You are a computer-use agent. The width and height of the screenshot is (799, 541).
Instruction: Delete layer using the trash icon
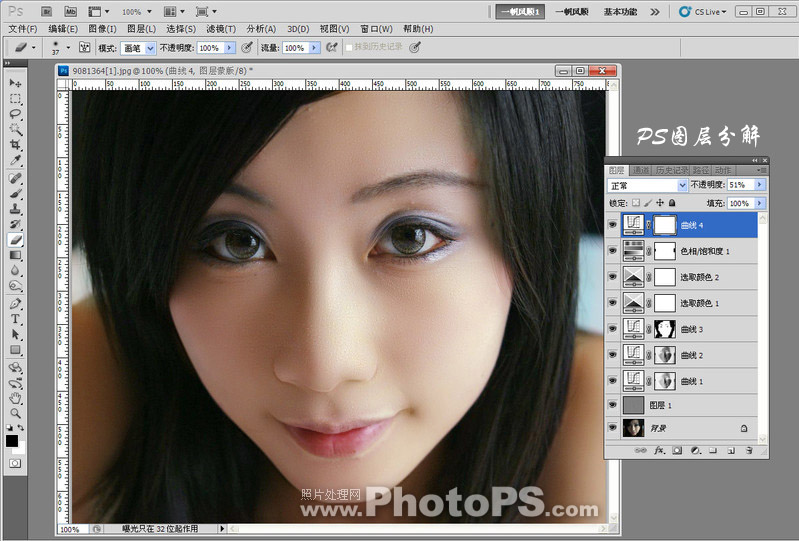[x=749, y=450]
